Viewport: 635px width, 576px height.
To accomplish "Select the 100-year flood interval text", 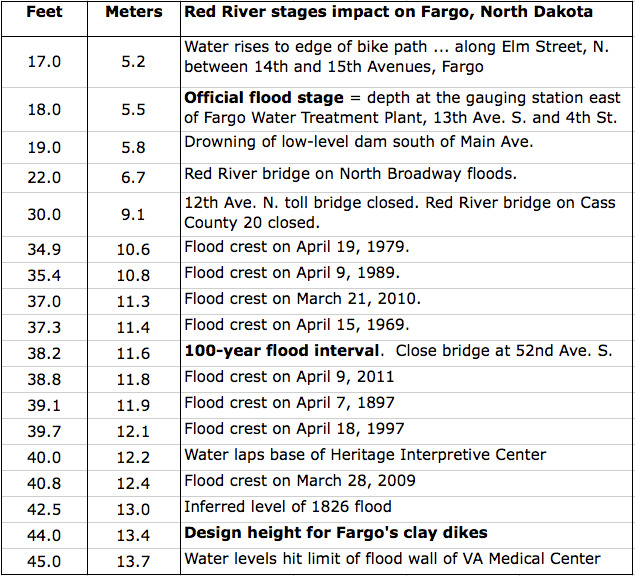I will coord(281,351).
